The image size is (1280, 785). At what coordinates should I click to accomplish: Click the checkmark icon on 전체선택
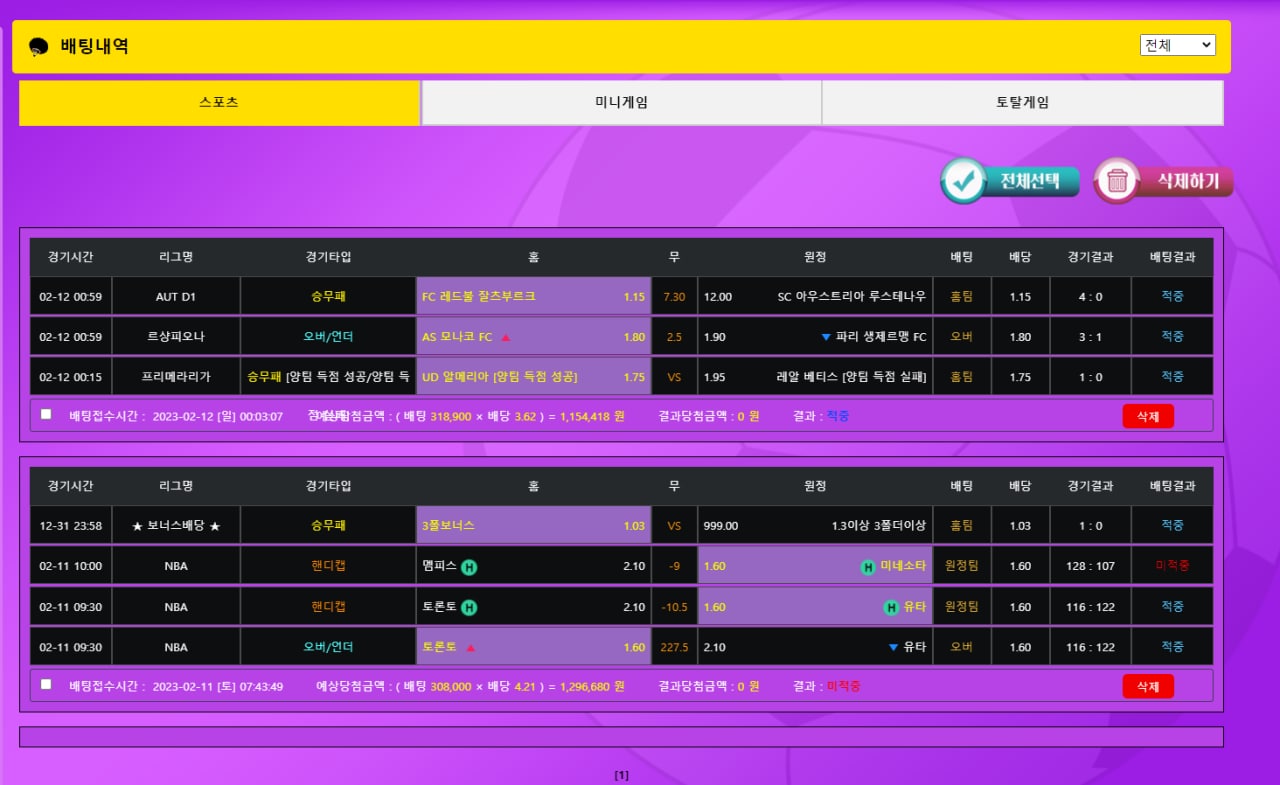(x=964, y=181)
